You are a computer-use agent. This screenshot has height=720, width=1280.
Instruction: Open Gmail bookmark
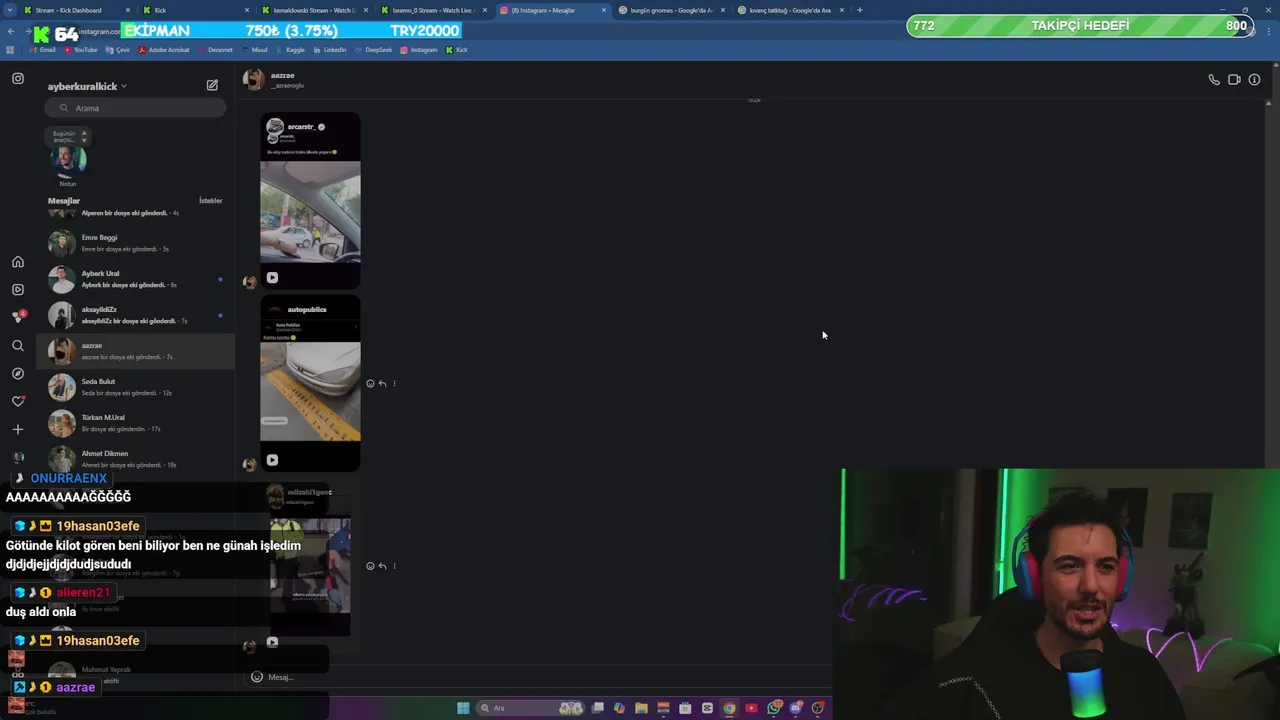point(42,50)
